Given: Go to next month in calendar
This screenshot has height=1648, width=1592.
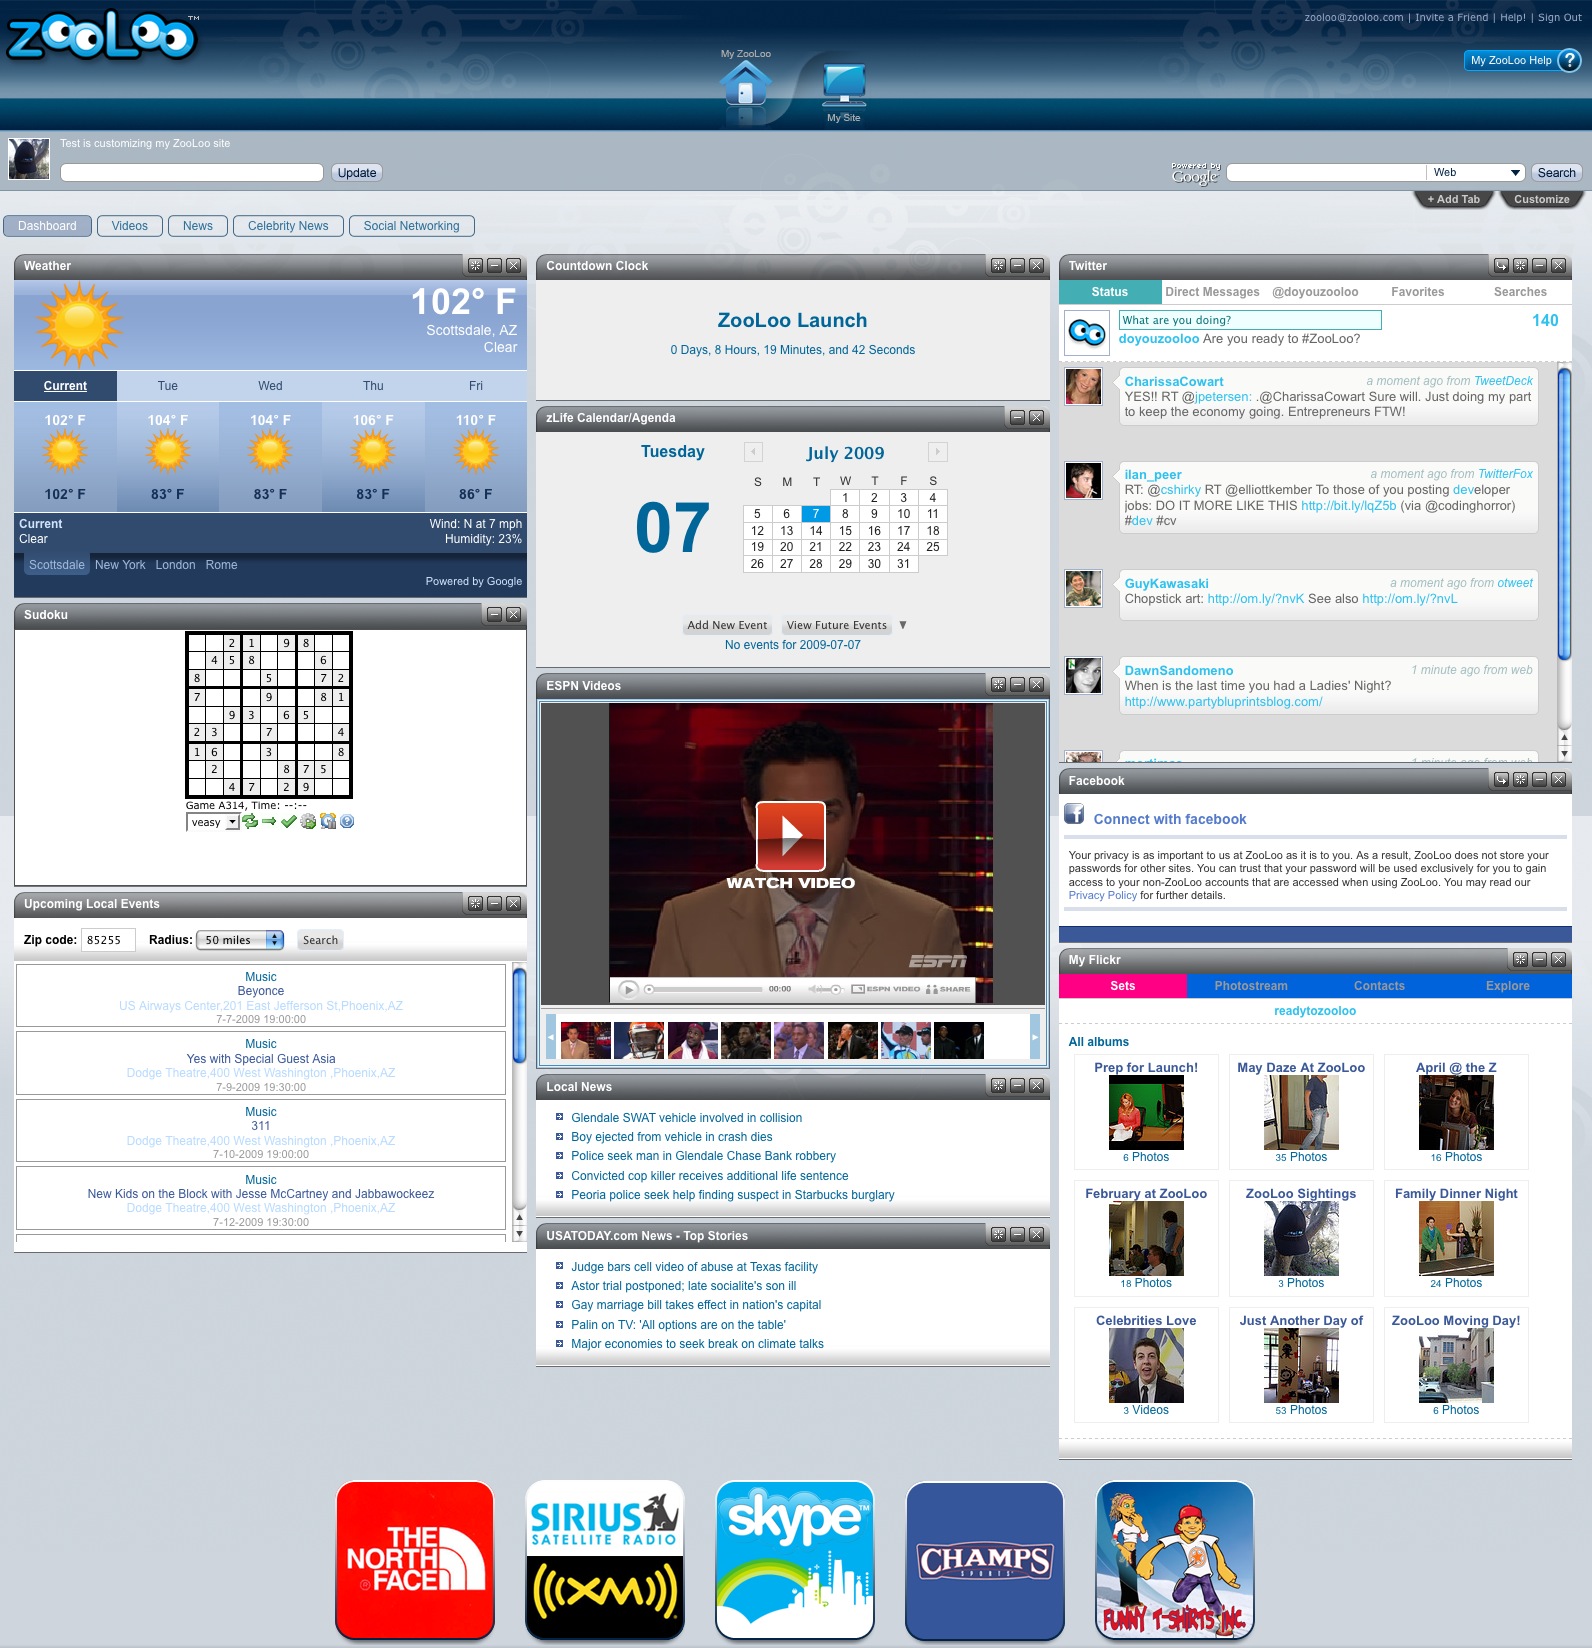Looking at the screenshot, I should pyautogui.click(x=937, y=452).
